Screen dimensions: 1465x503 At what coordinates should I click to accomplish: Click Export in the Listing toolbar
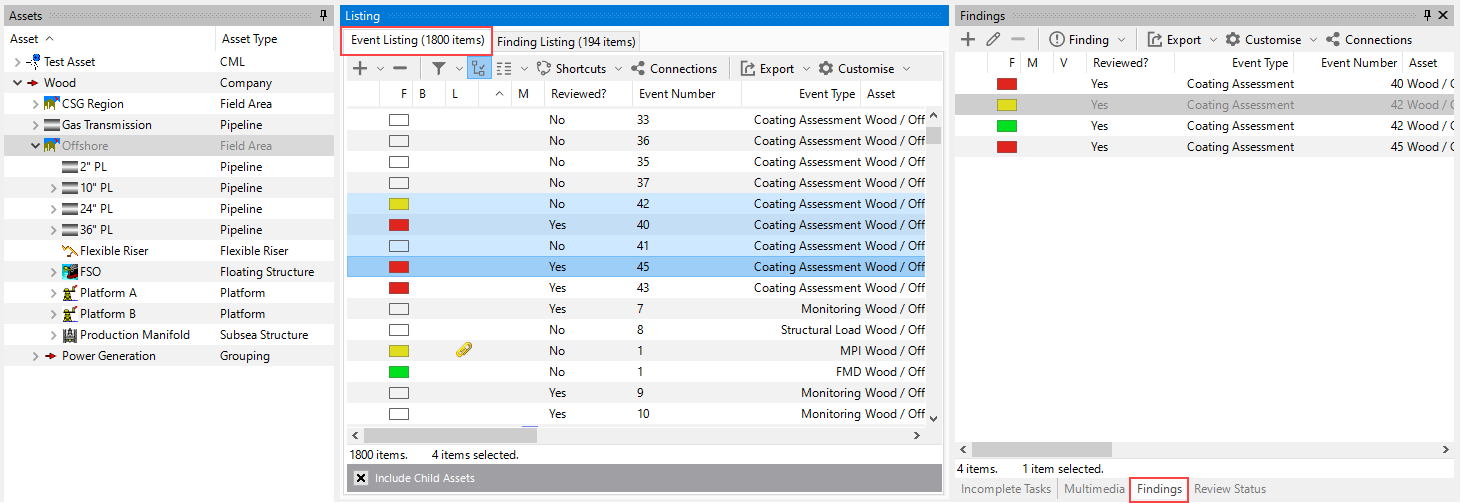768,69
